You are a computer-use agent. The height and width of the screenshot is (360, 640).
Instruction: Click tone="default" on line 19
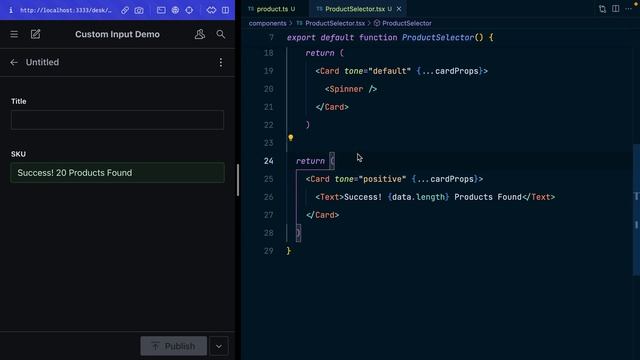tap(377, 71)
